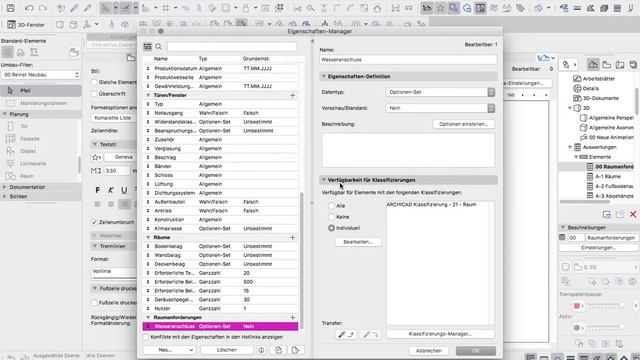This screenshot has width=640, height=360.
Task: Click the 3D-Fenster button
Action: point(27,24)
